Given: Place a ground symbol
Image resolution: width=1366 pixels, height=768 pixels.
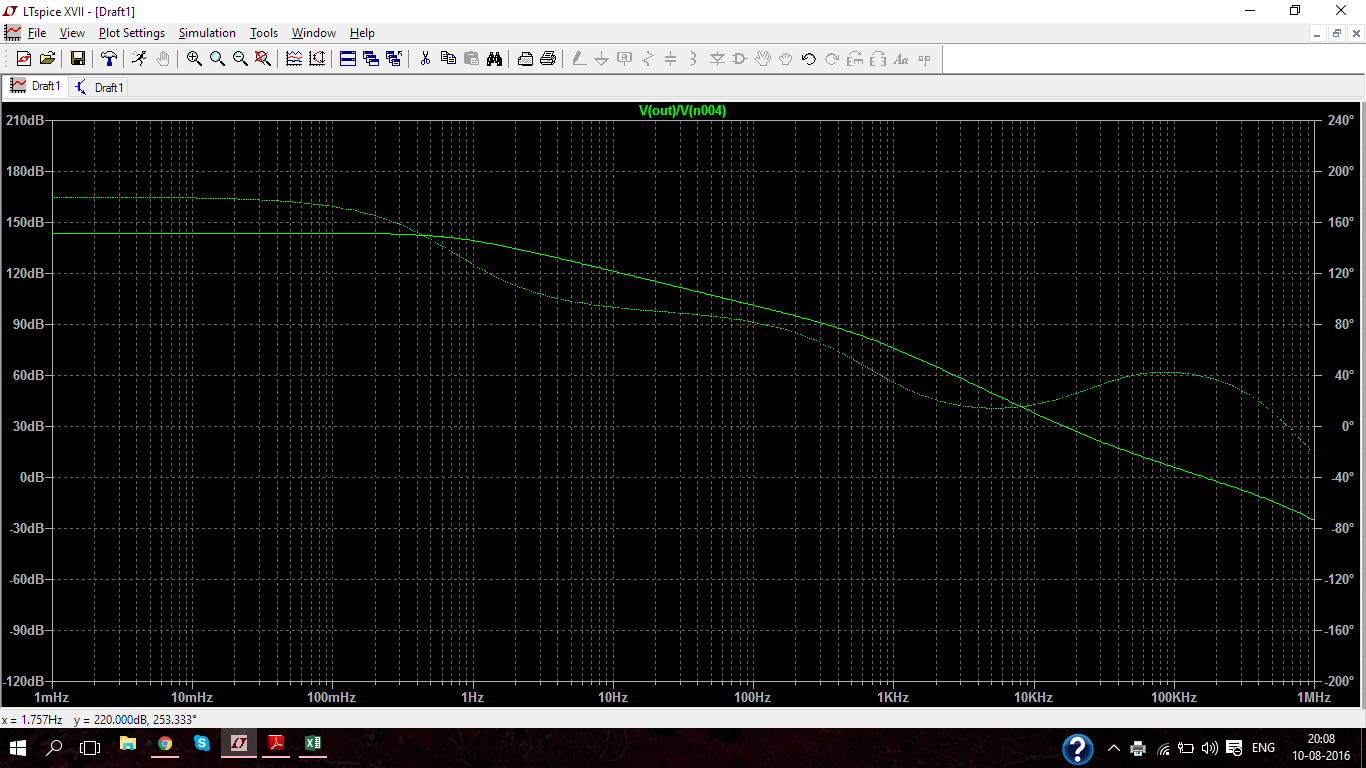Looking at the screenshot, I should click(601, 59).
